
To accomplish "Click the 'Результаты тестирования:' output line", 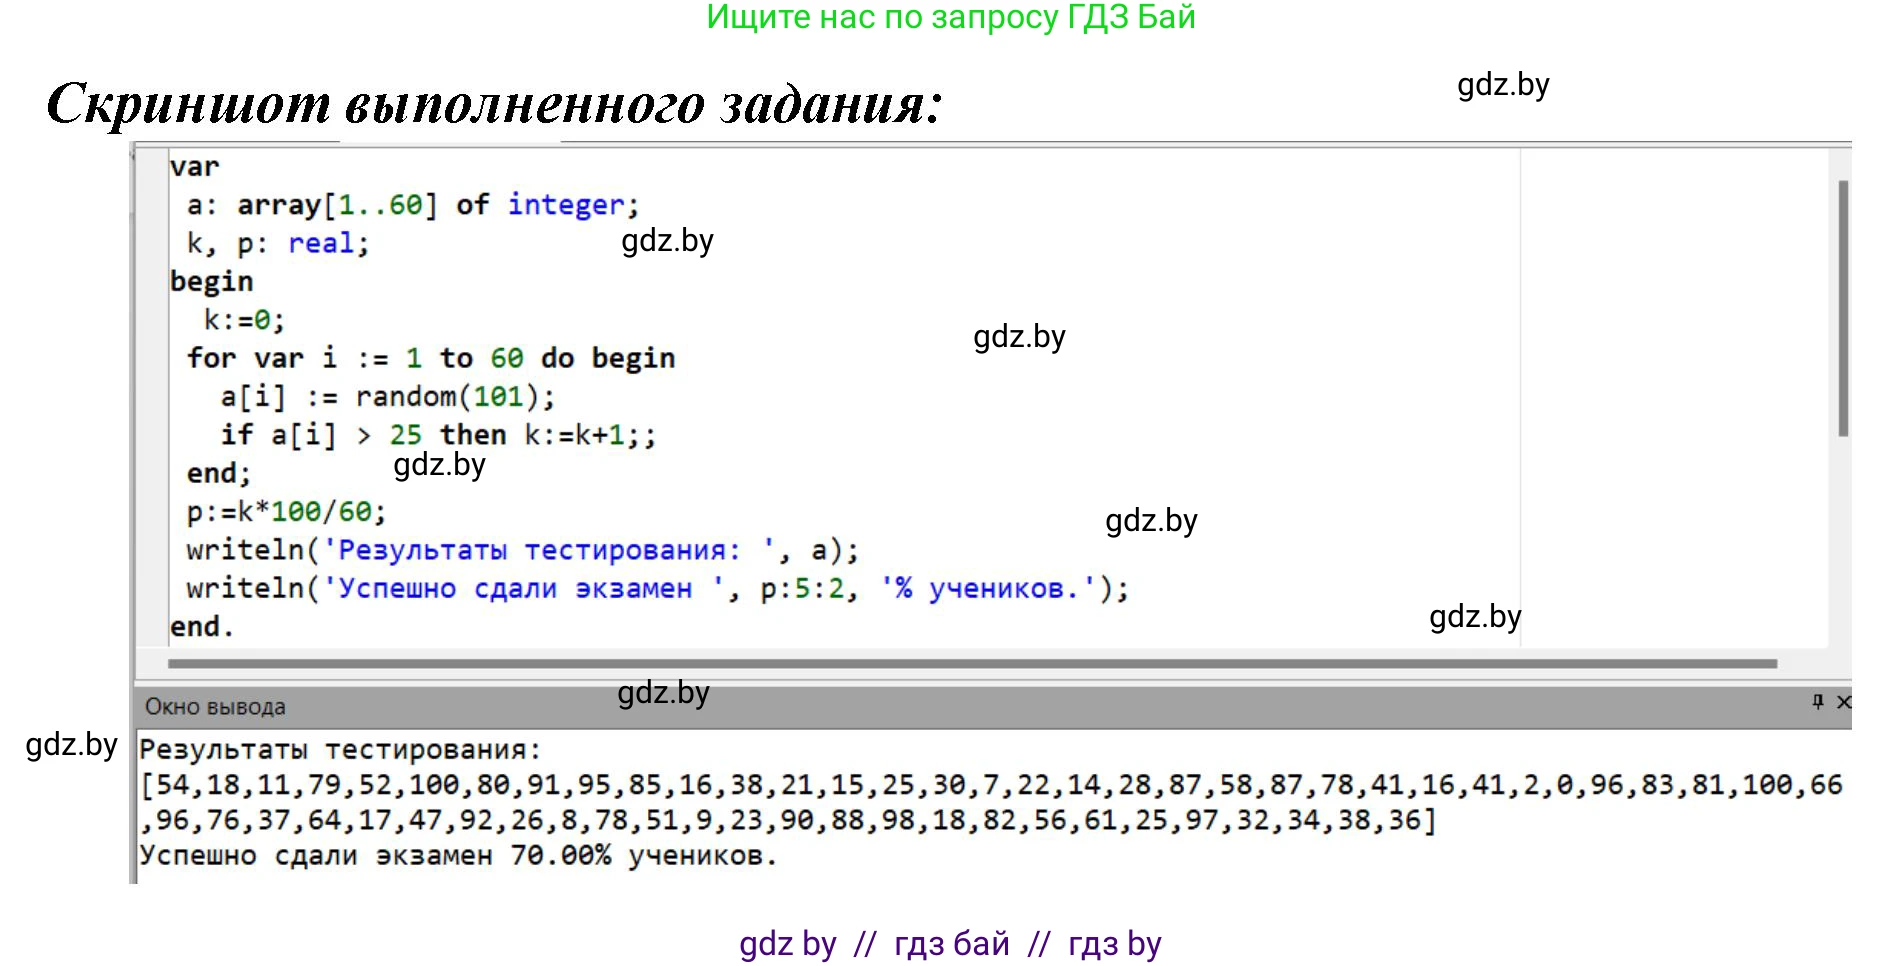I will pyautogui.click(x=340, y=750).
